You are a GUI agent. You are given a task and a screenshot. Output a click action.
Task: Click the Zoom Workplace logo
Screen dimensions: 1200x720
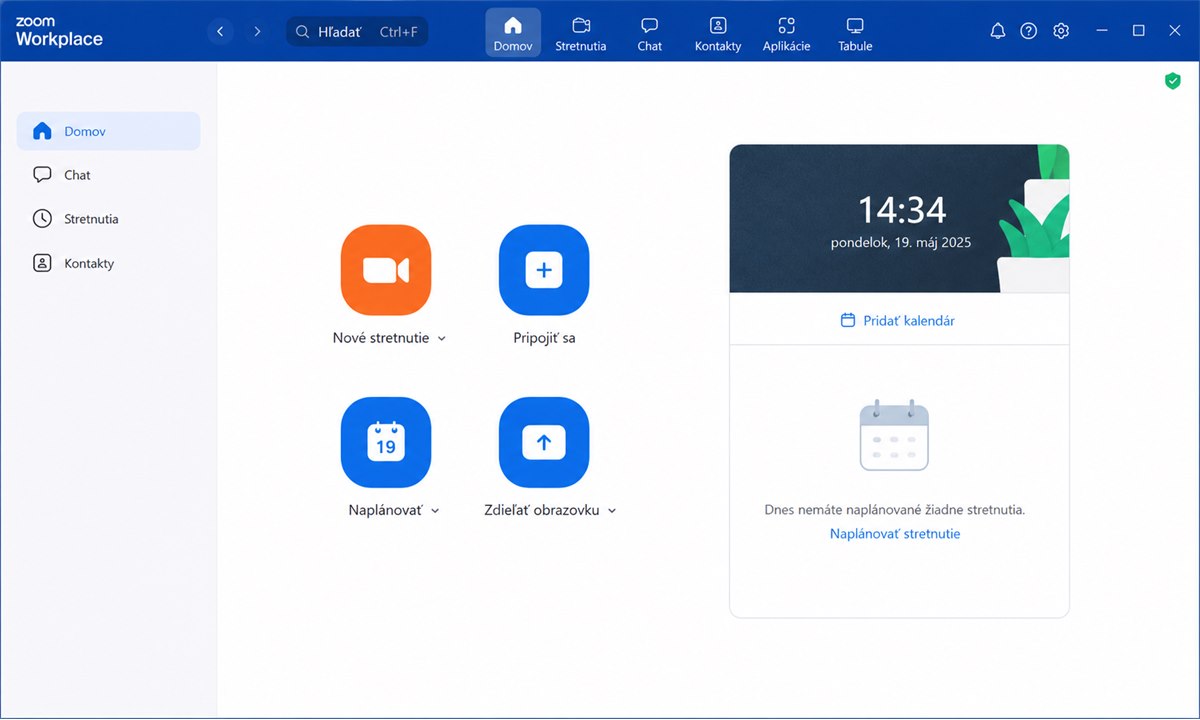pos(59,32)
